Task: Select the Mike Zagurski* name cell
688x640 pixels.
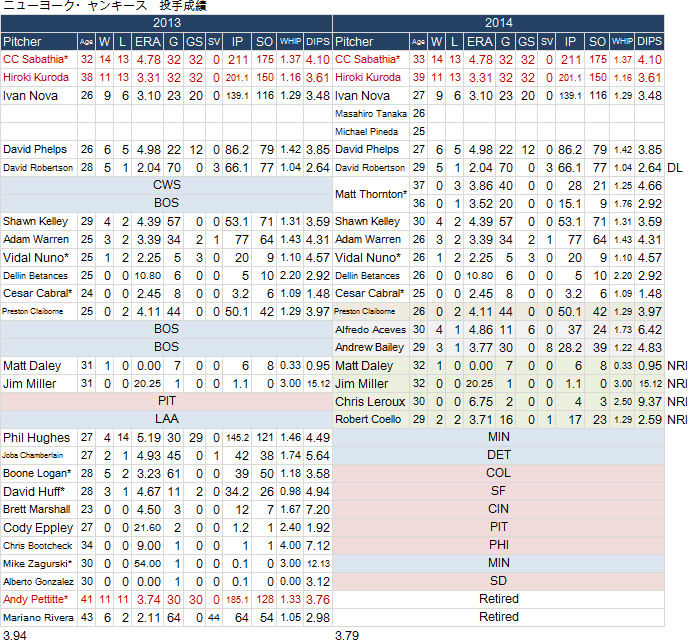Action: point(37,564)
